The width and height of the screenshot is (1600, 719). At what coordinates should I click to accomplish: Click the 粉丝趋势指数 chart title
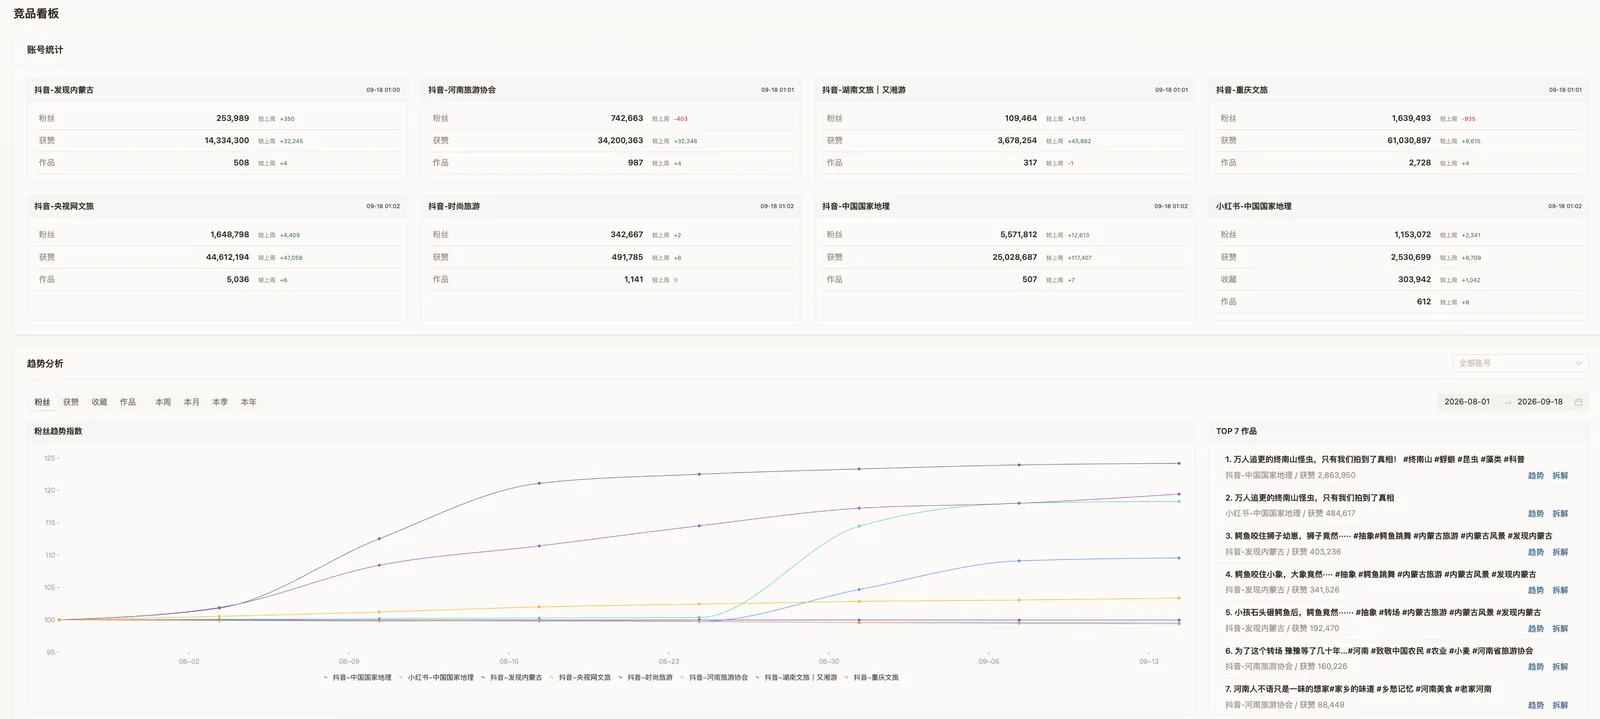point(58,431)
